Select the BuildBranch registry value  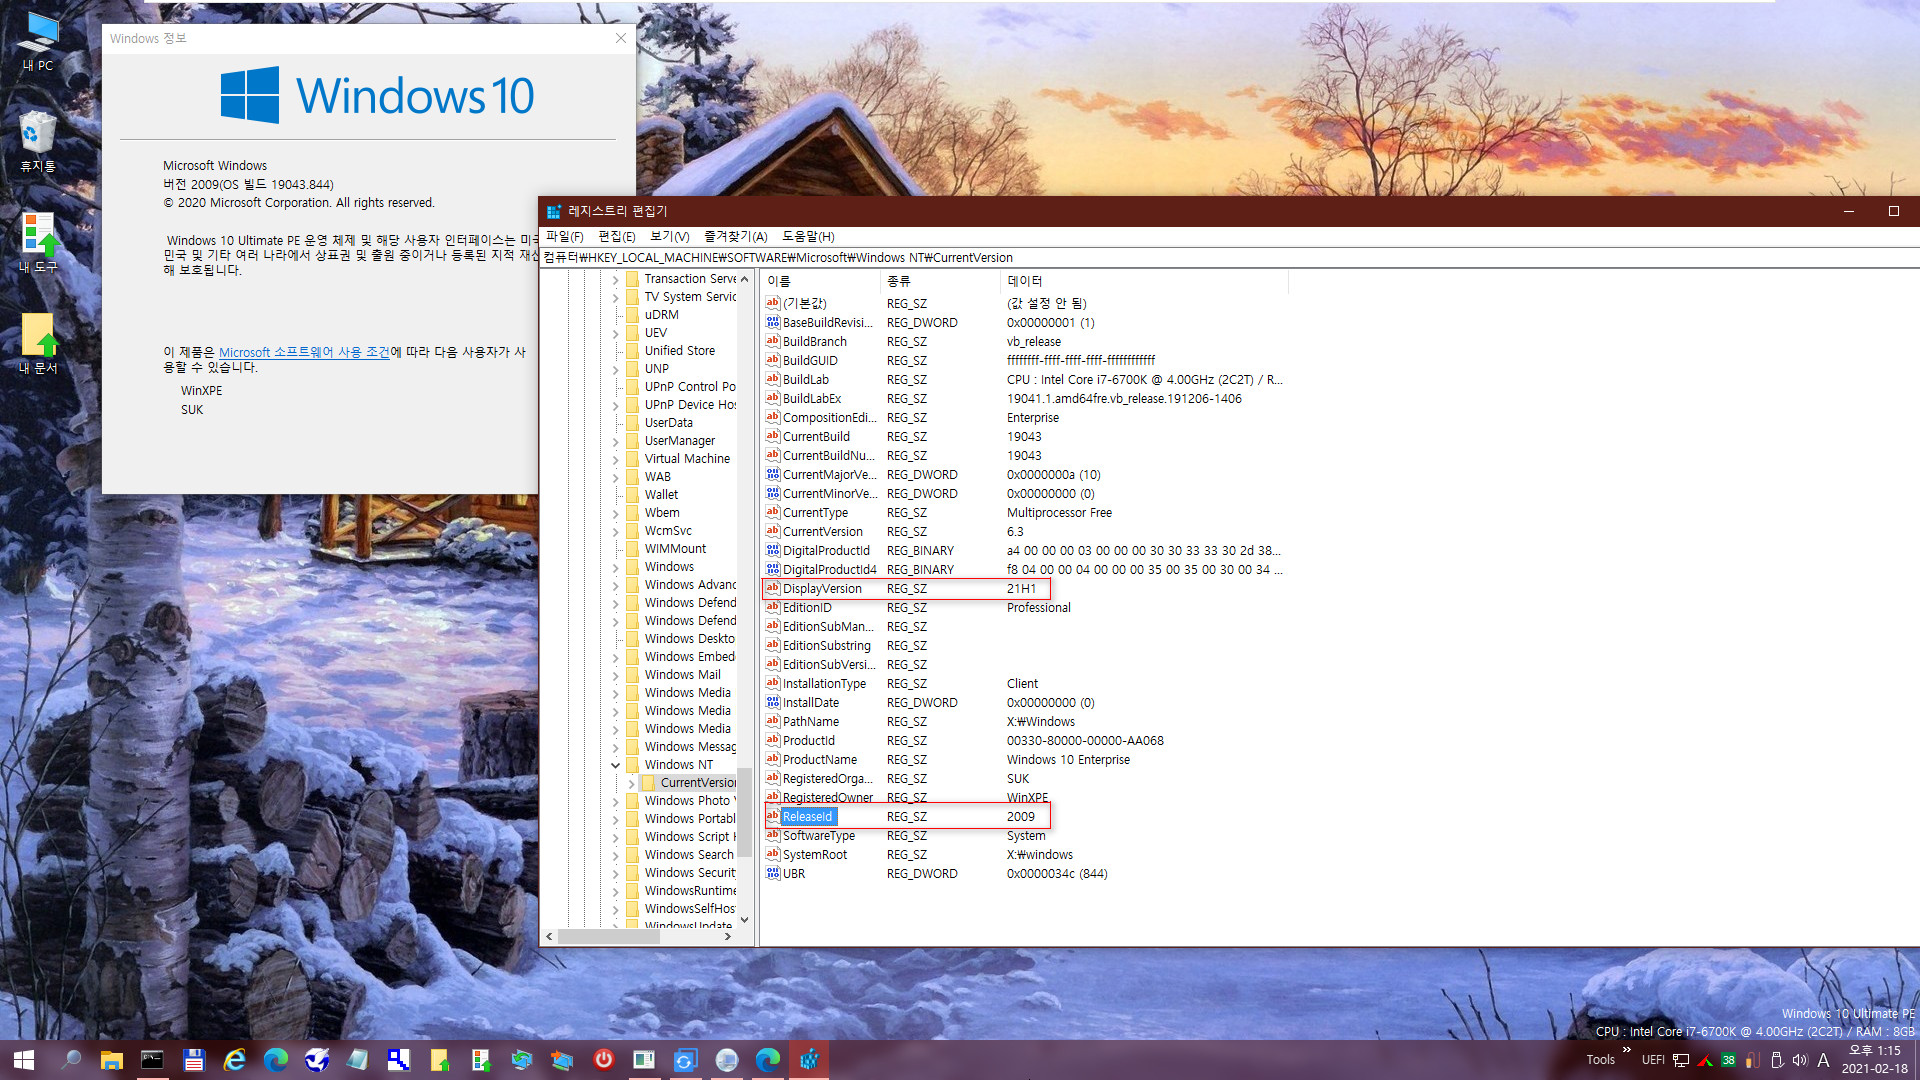coord(814,342)
